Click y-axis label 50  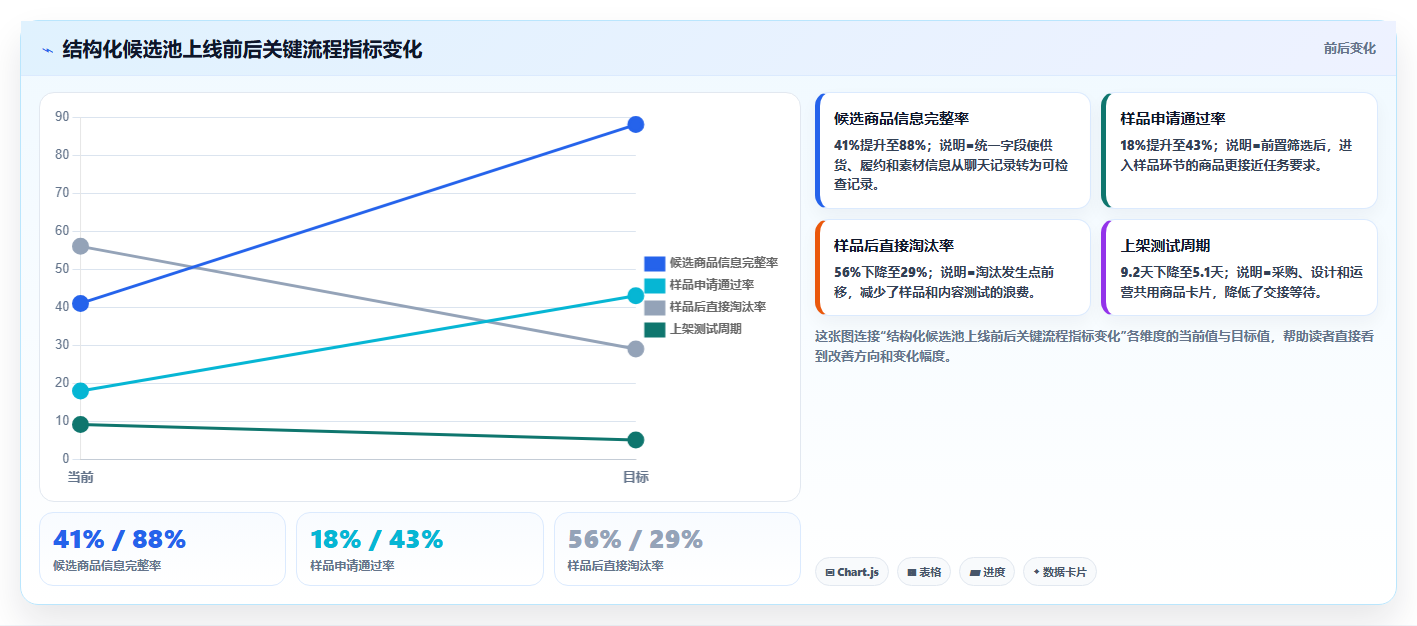click(x=62, y=269)
